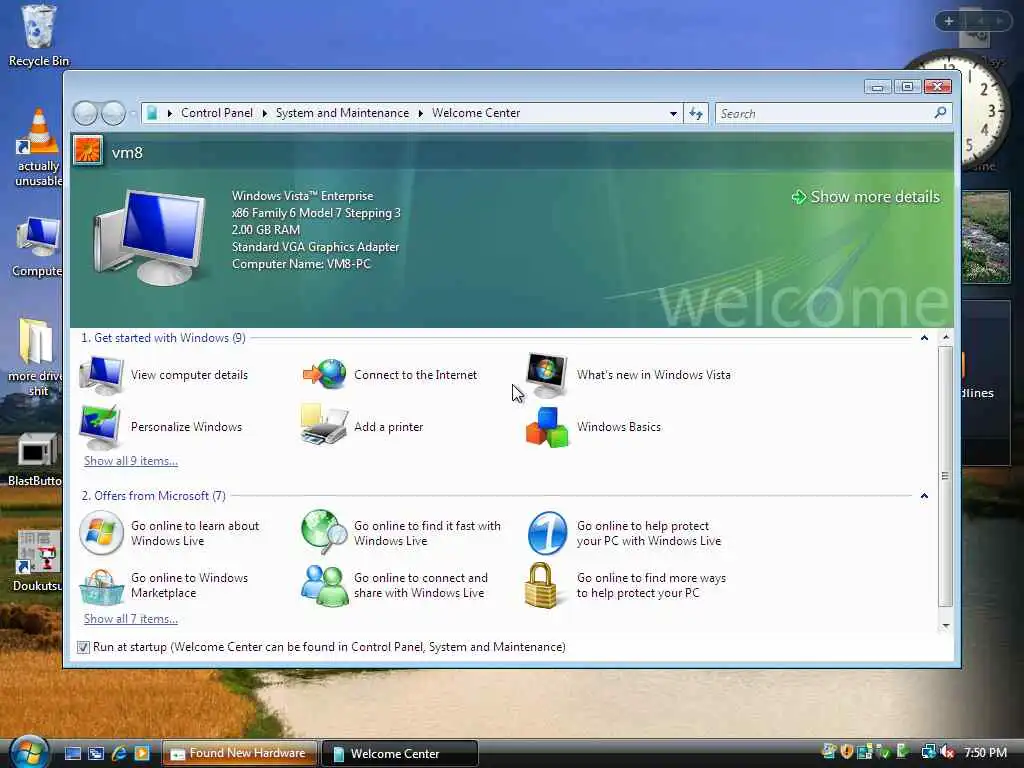This screenshot has width=1024, height=768.
Task: Click the vertical scrollbar thumb
Action: (x=945, y=477)
